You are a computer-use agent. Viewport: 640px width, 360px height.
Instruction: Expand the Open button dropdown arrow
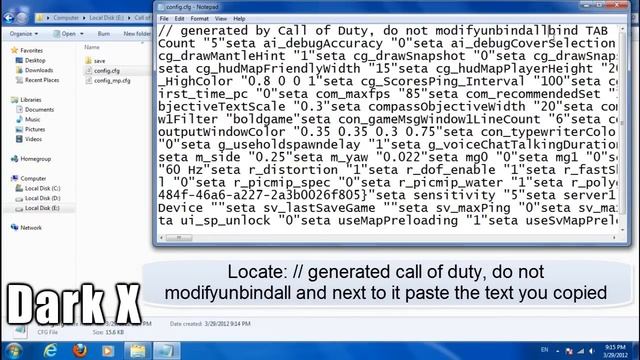tap(82, 33)
